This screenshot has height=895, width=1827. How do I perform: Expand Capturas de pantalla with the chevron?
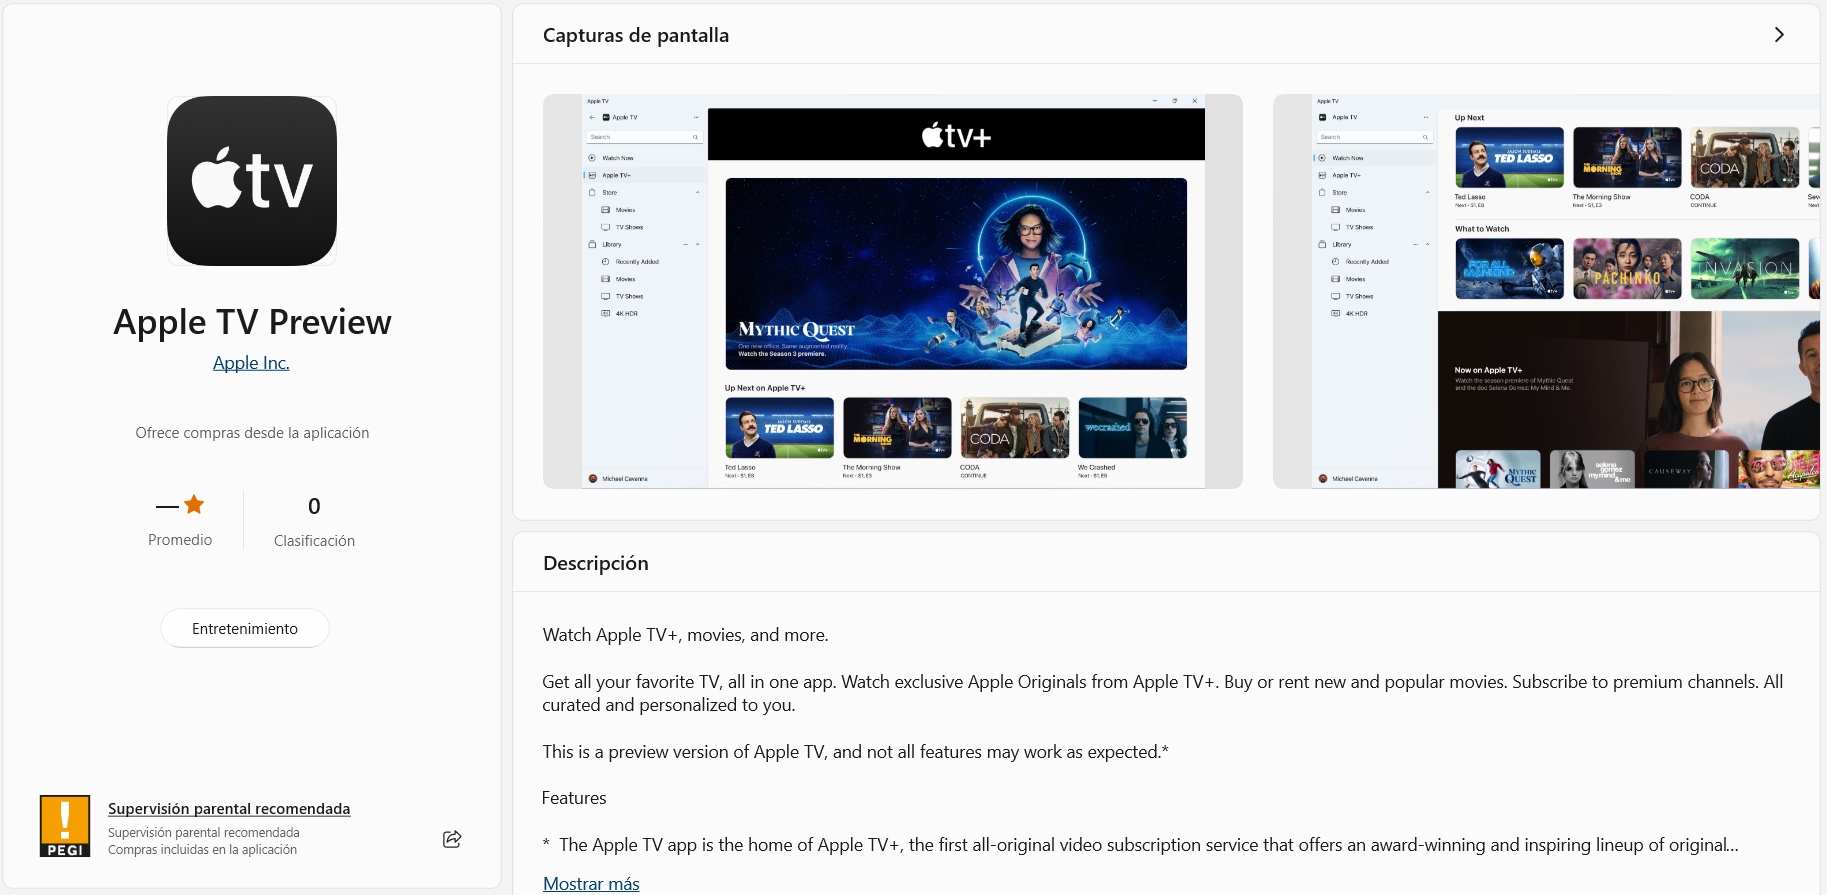[1779, 35]
